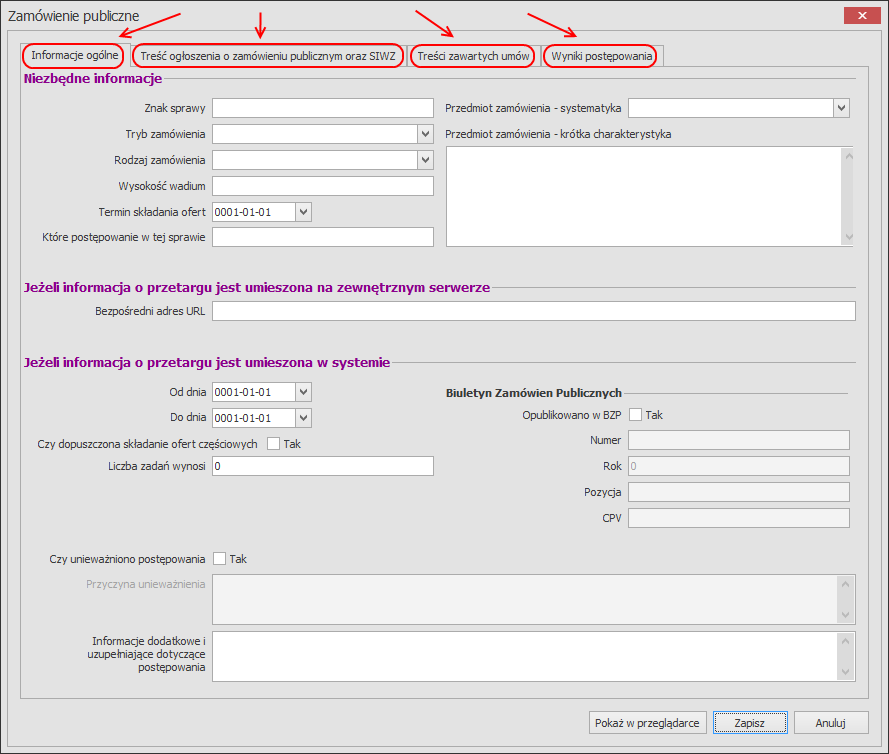Click the Które postępowanie w tej sprawie field

coord(323,237)
